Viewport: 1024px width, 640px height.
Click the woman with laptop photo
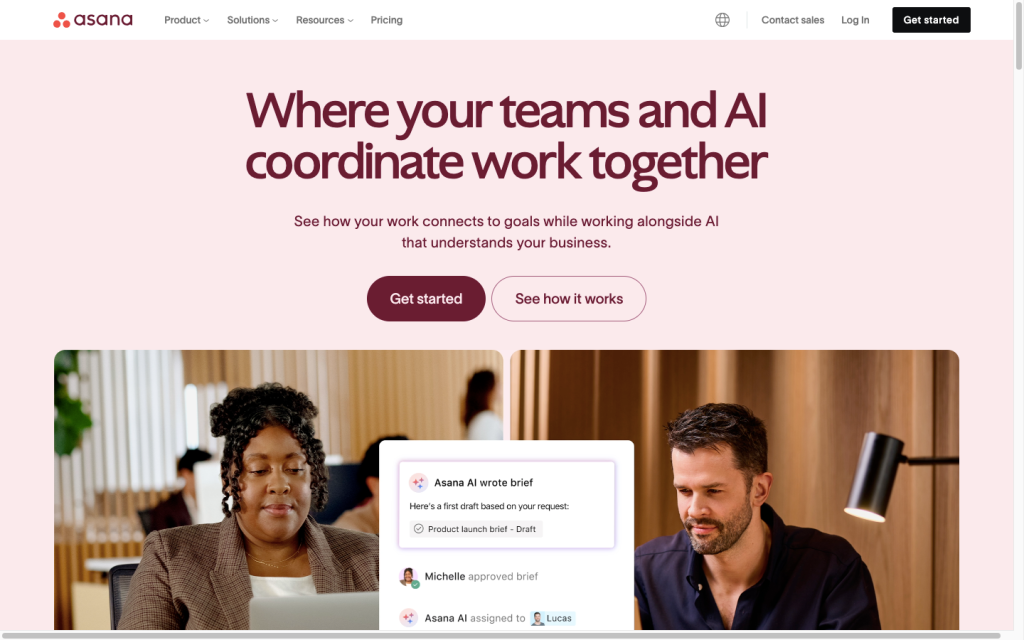pos(216,490)
